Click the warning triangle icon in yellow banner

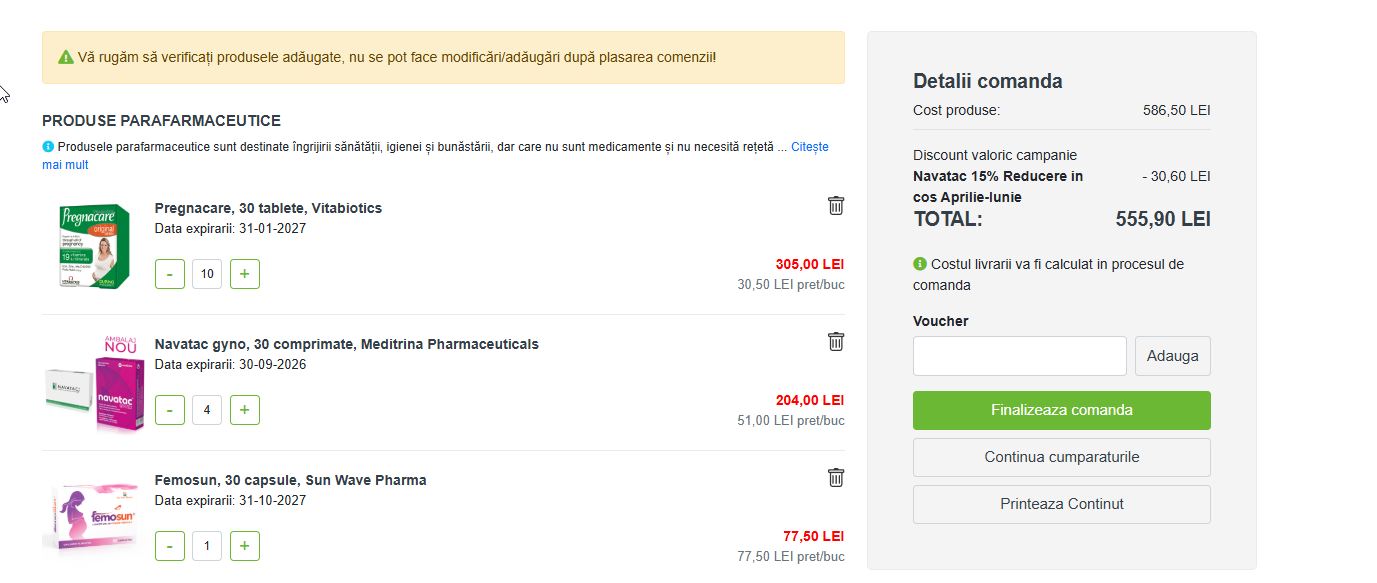66,57
